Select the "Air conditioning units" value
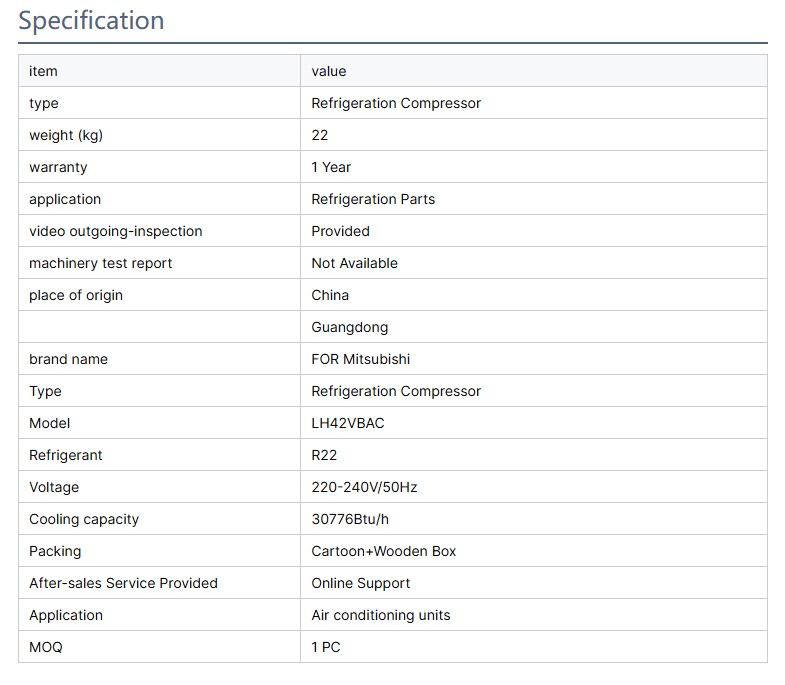This screenshot has width=785, height=685. (x=381, y=615)
